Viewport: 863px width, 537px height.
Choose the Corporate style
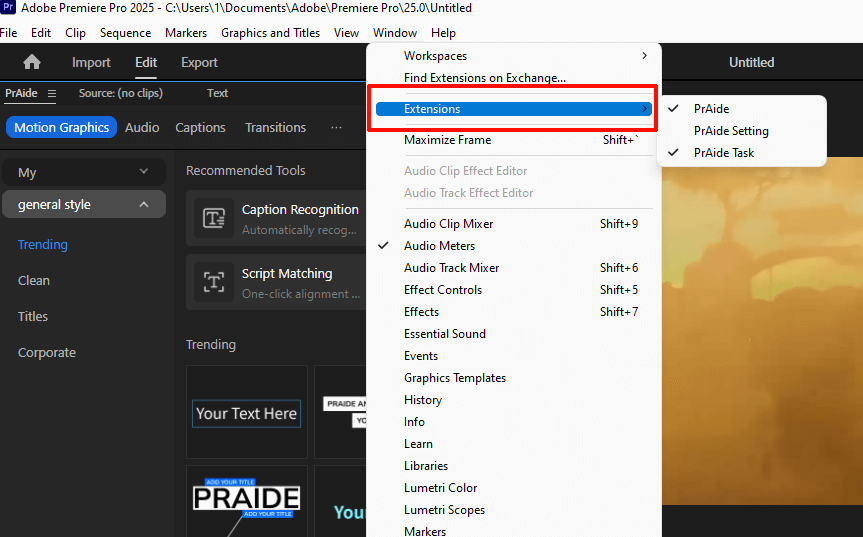pyautogui.click(x=47, y=353)
